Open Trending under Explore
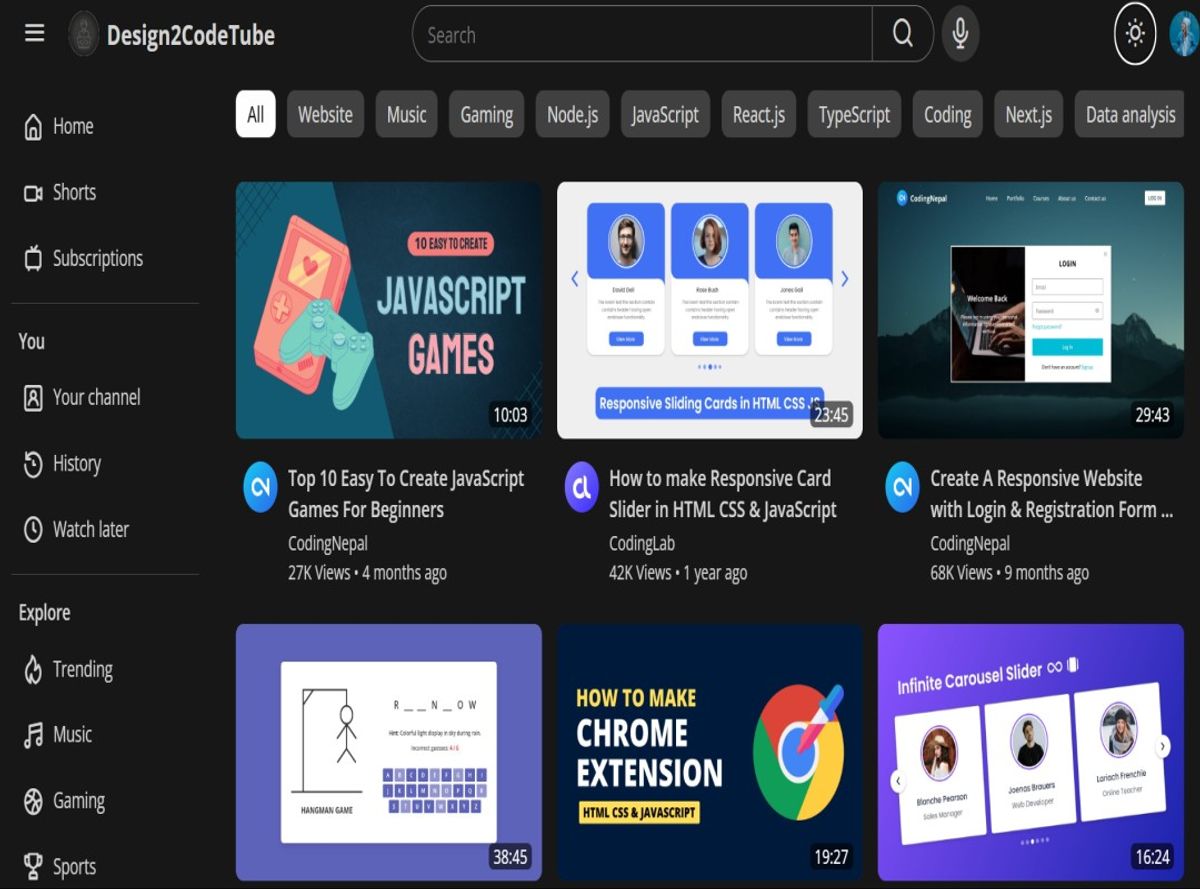 coord(81,670)
